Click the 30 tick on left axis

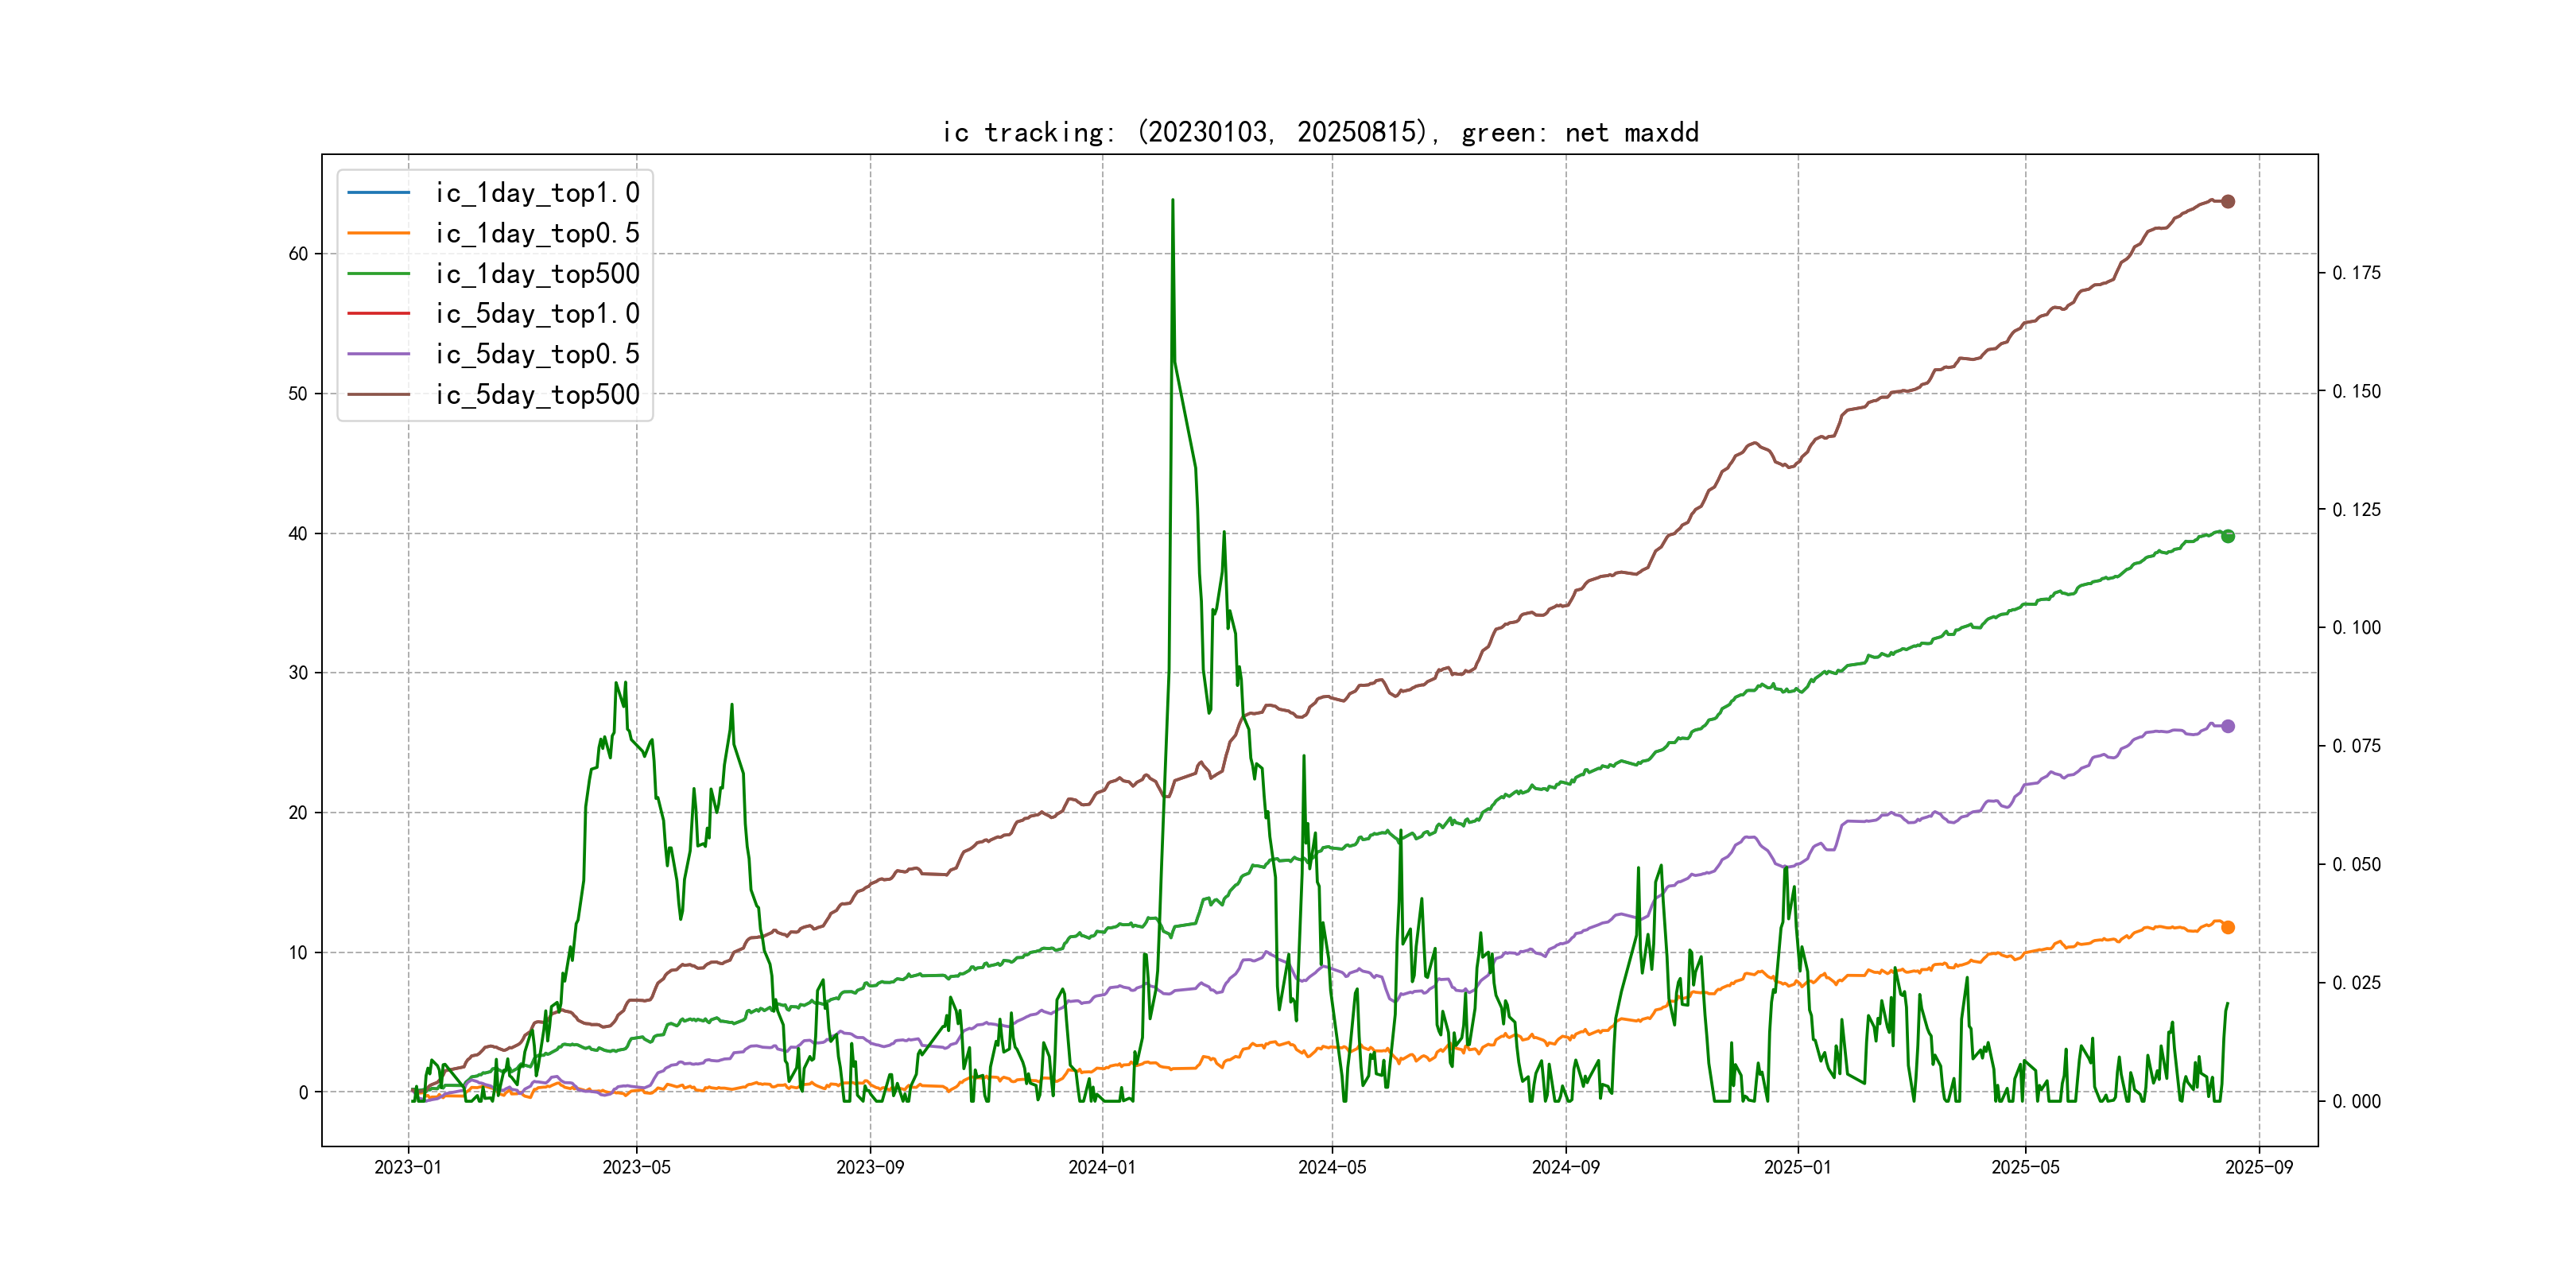[298, 673]
